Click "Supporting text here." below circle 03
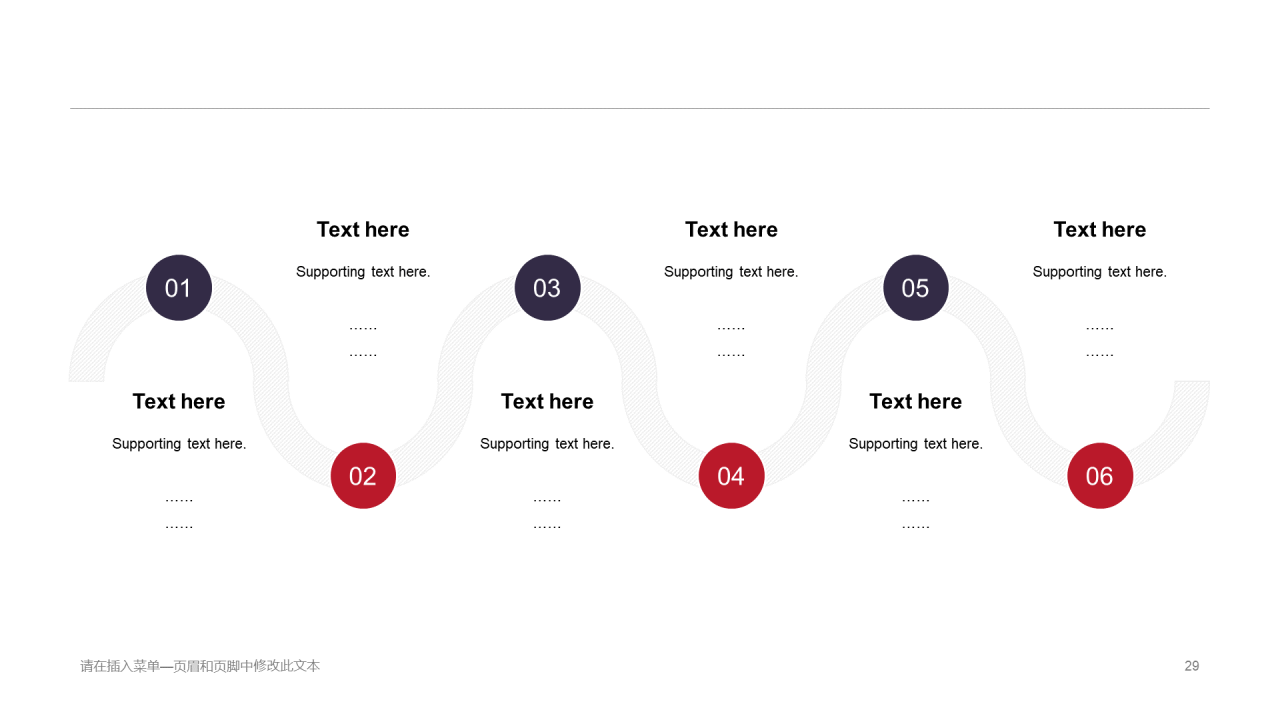1280x720 pixels. click(x=547, y=444)
